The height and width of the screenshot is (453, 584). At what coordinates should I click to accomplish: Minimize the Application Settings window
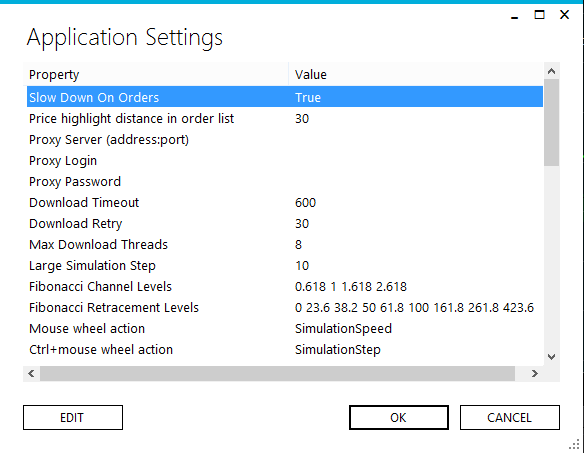(515, 15)
